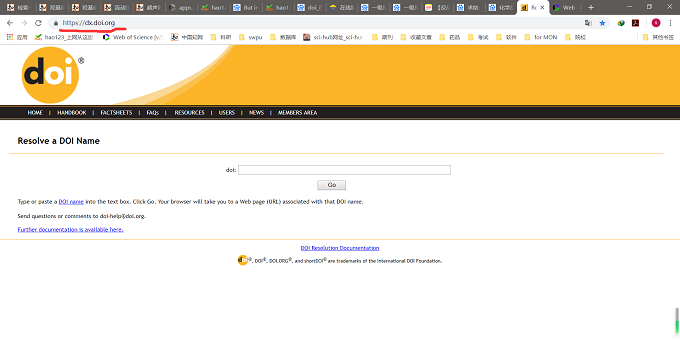Minimize the browser window
This screenshot has height=364, width=680.
click(629, 7)
